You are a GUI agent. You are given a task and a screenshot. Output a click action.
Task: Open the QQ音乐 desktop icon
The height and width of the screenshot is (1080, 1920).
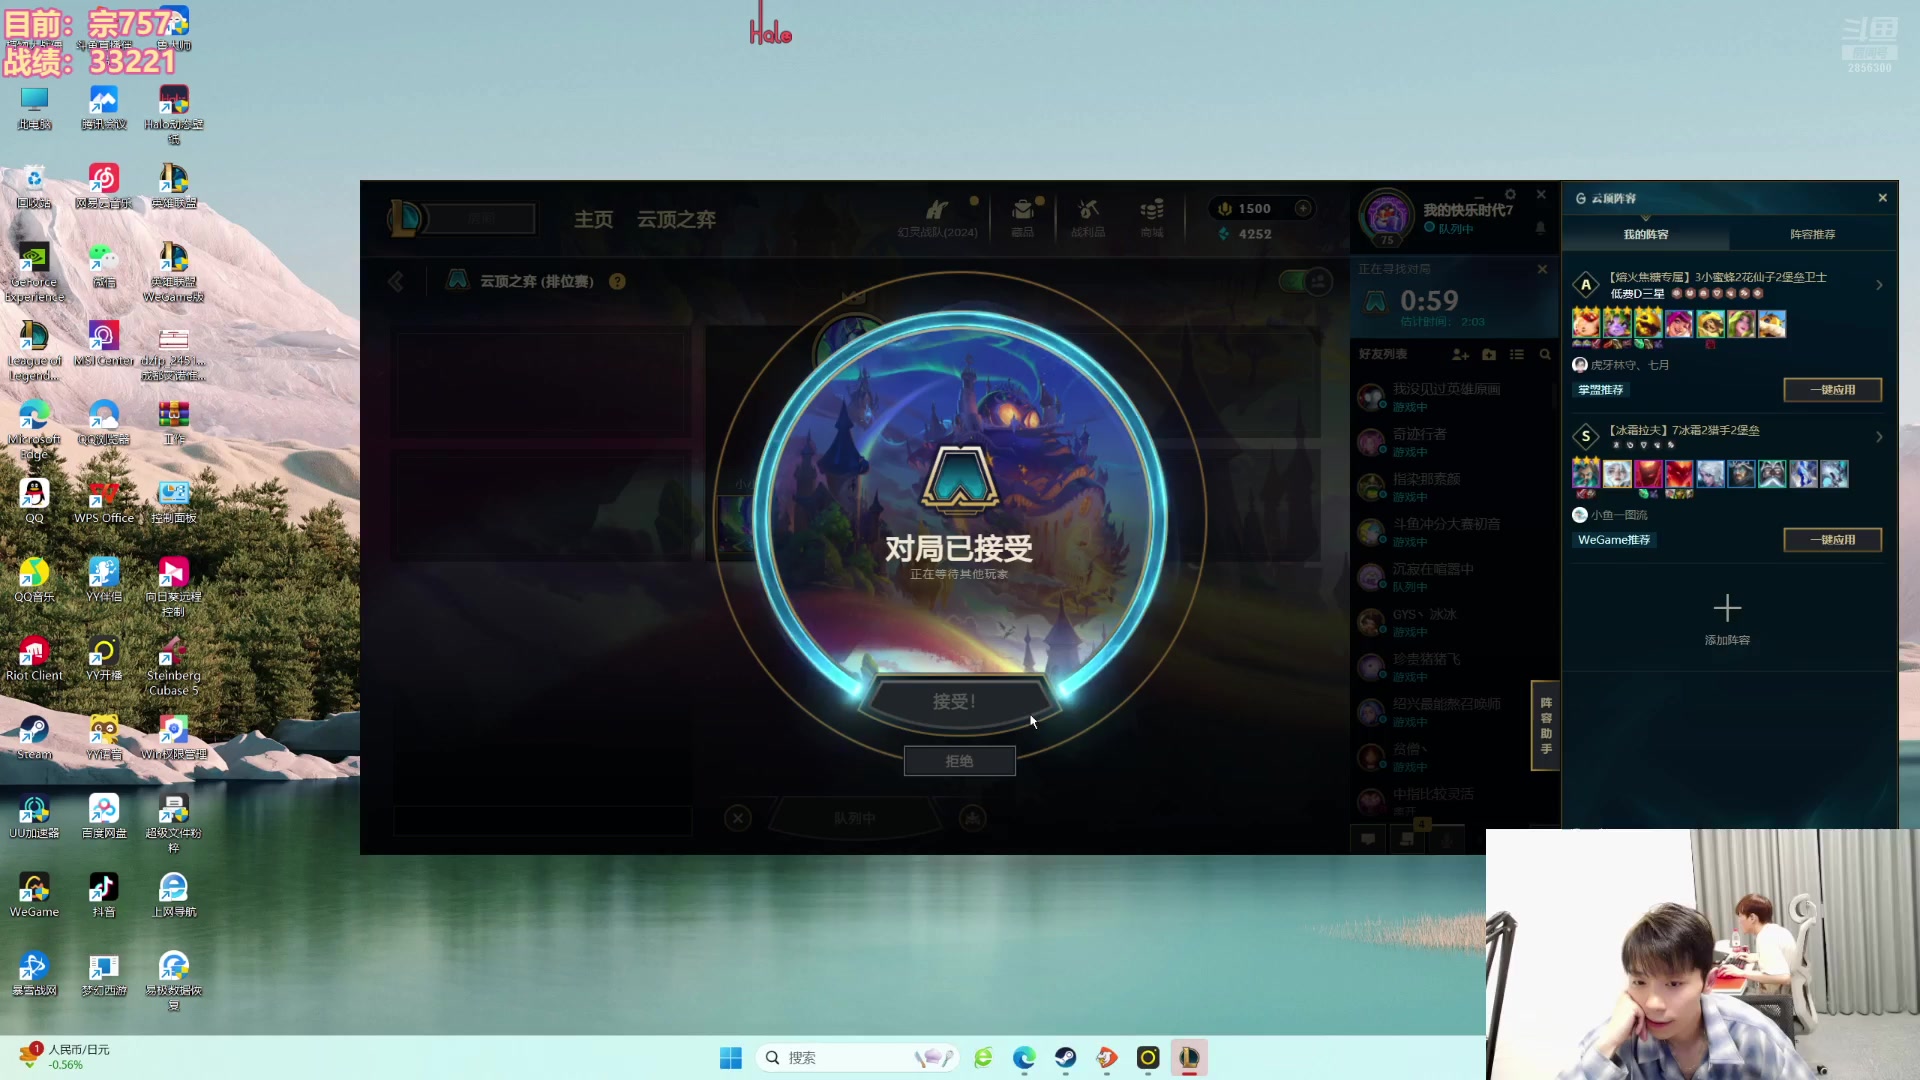[x=34, y=580]
